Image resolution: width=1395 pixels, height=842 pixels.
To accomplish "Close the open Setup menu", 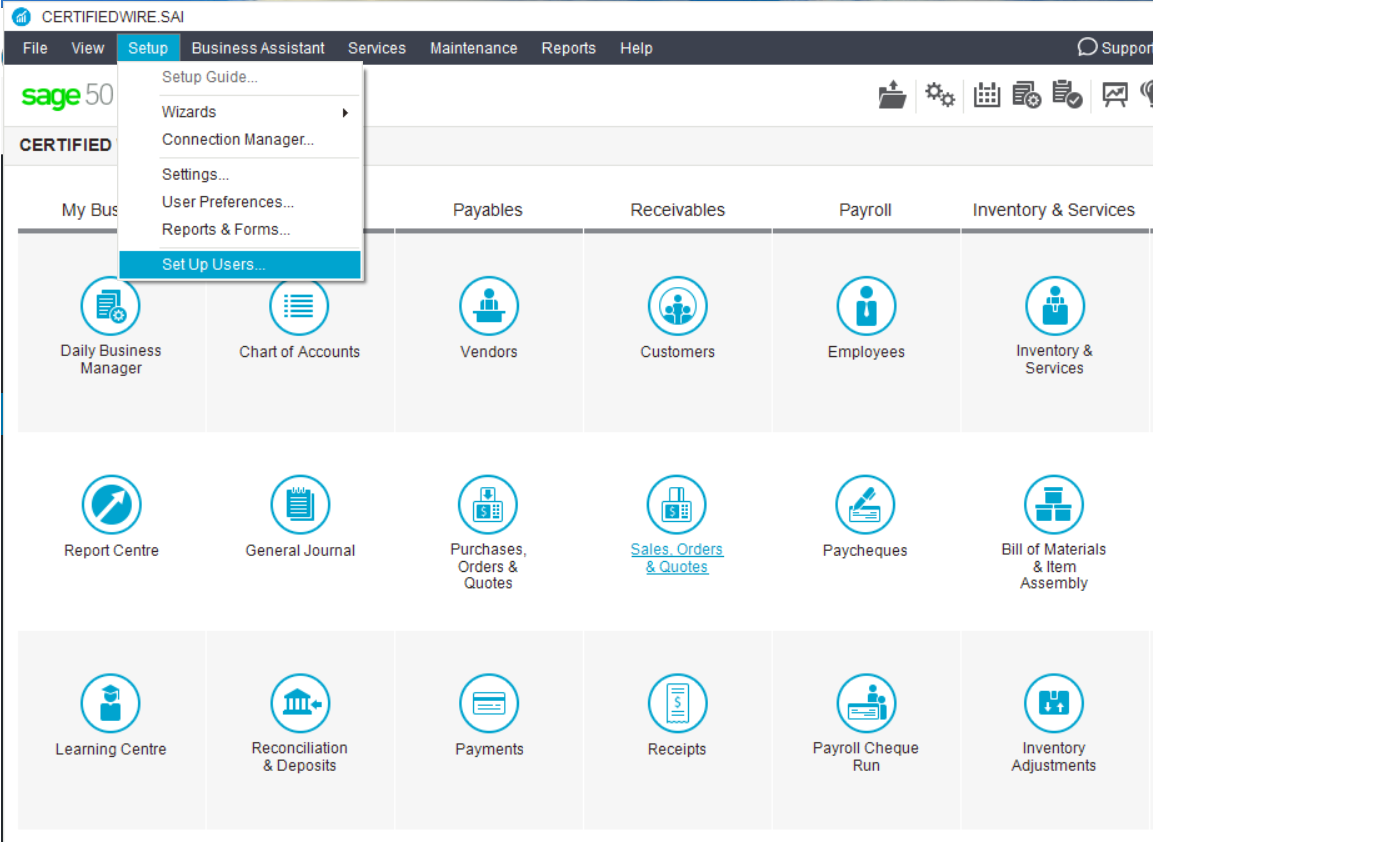I will tap(148, 48).
